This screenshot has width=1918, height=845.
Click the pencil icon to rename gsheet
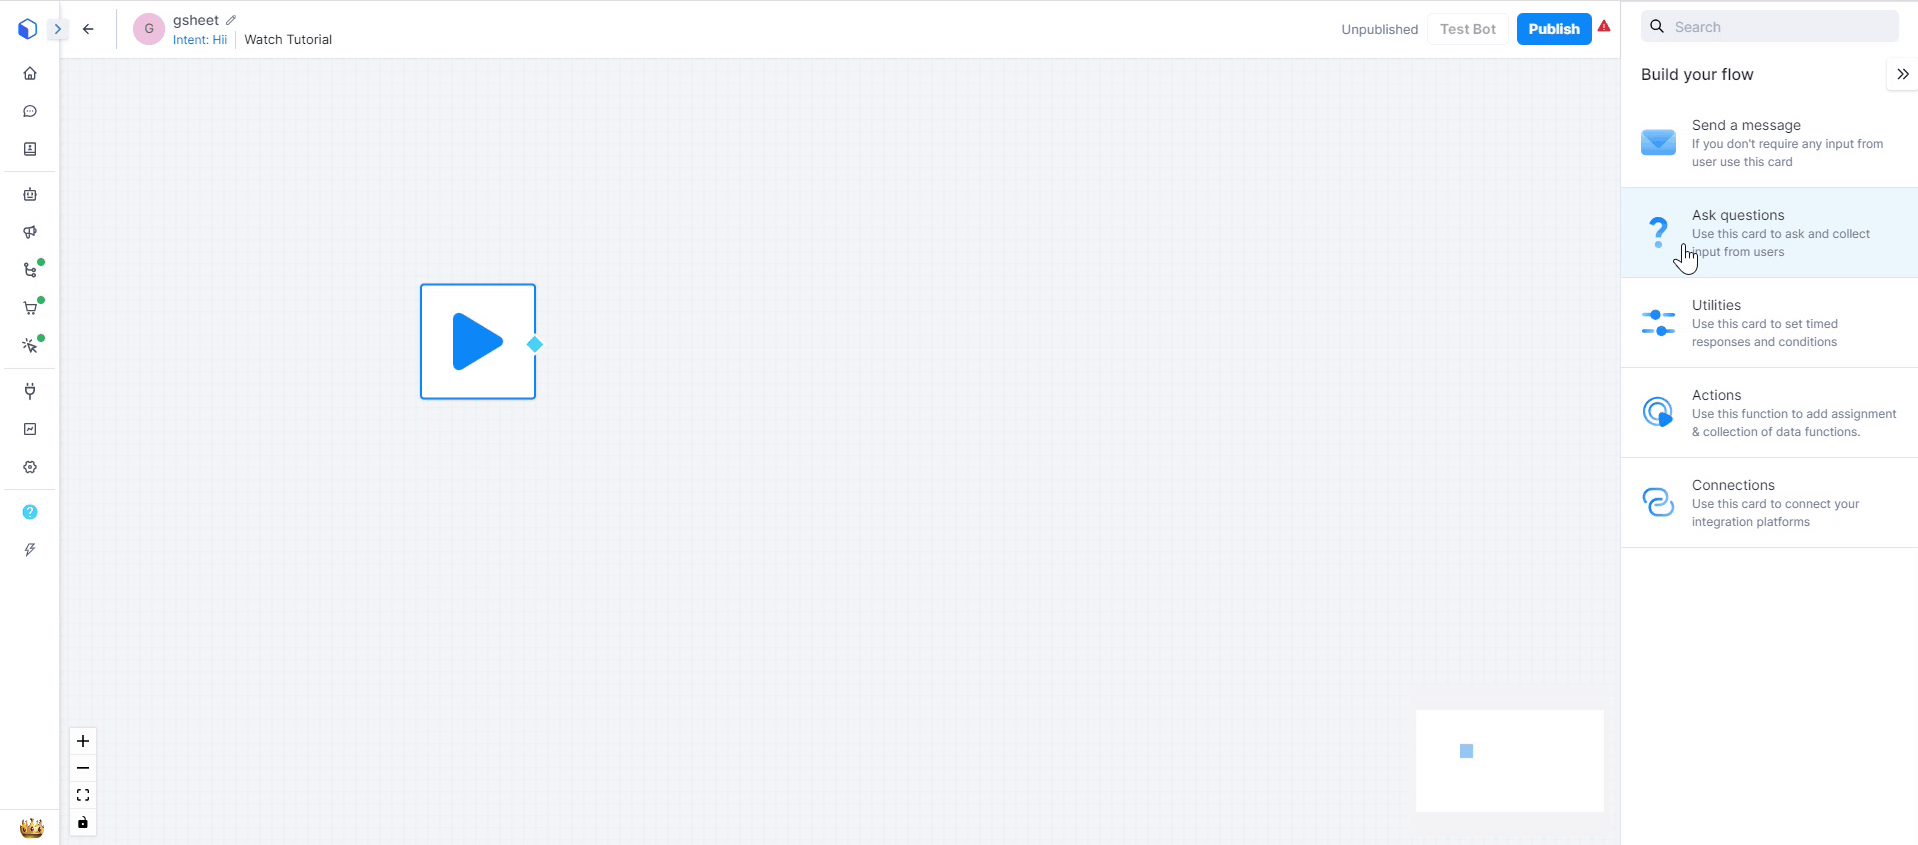tap(231, 20)
